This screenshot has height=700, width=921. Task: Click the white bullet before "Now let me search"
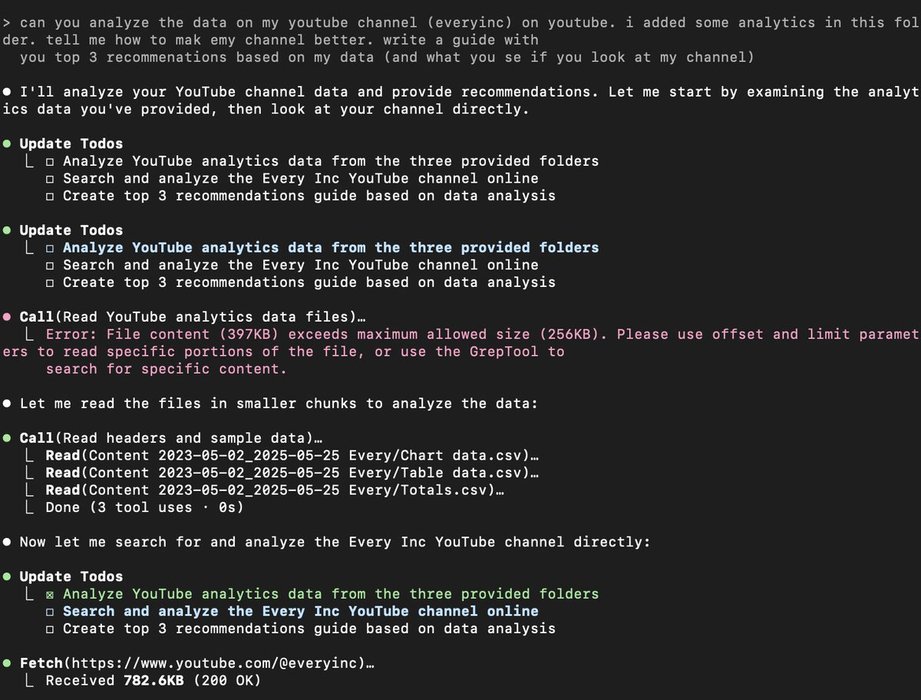click(x=7, y=541)
